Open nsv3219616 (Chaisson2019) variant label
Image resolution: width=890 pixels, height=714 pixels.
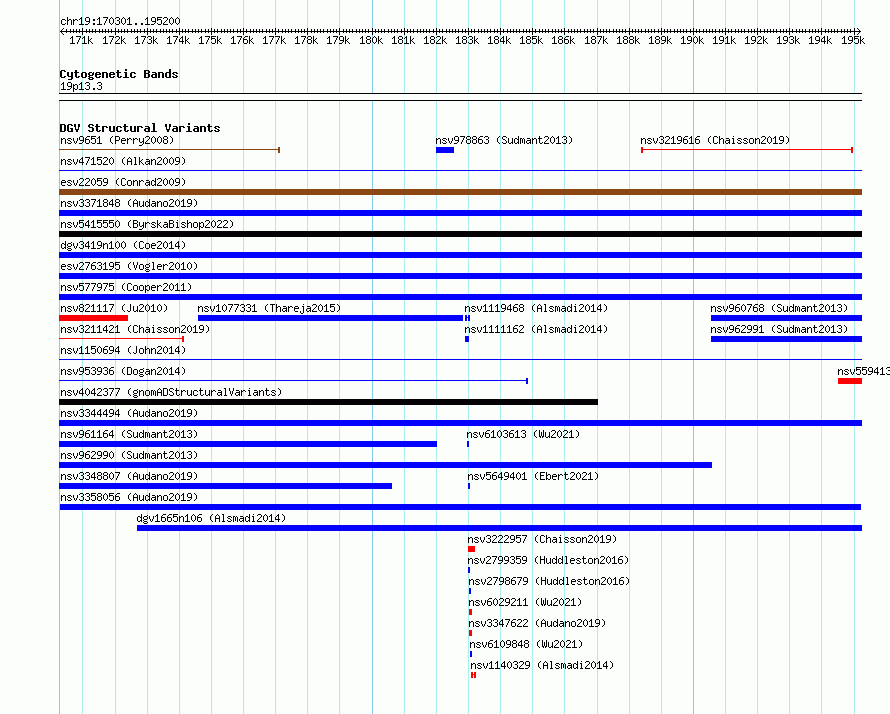coord(715,140)
